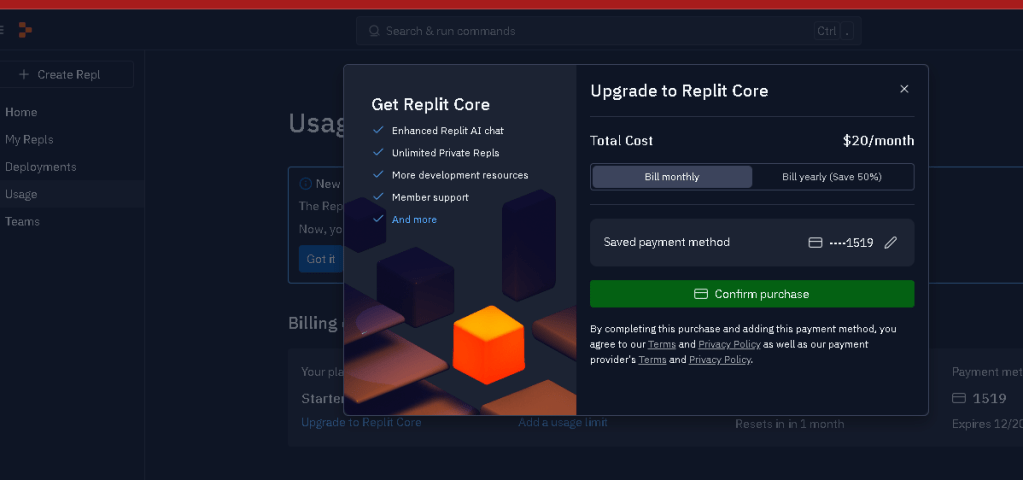This screenshot has width=1023, height=480.
Task: Open the And more link
Action: click(414, 220)
